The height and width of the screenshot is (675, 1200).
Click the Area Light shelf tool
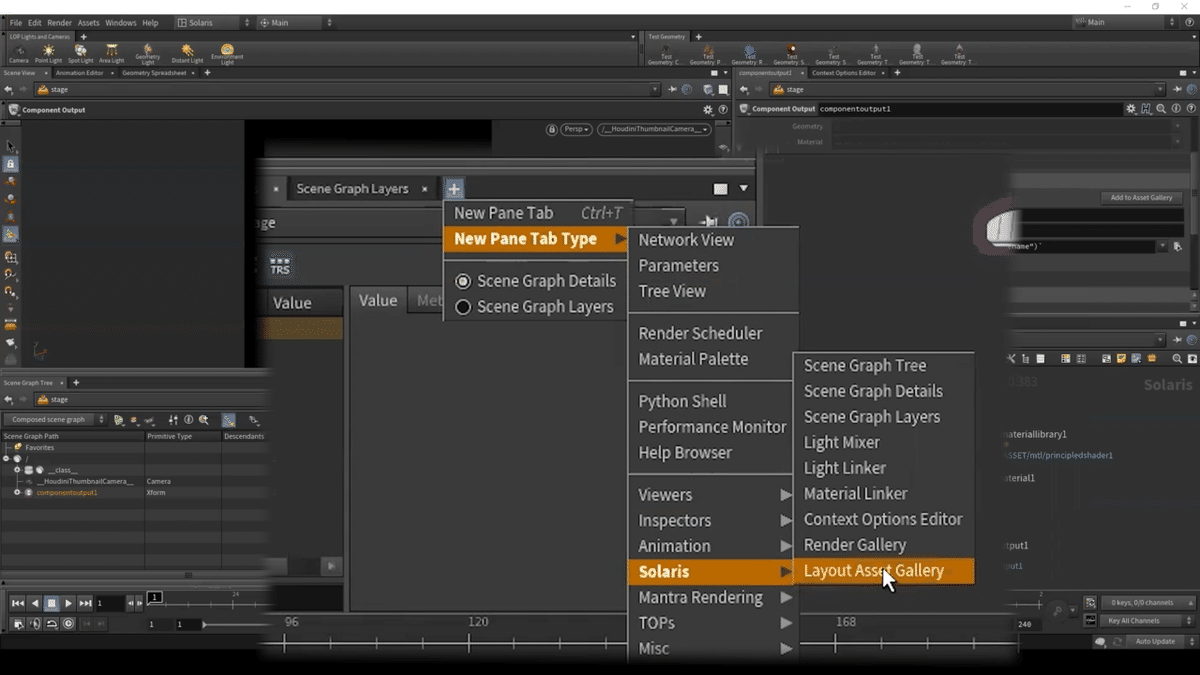coord(111,54)
